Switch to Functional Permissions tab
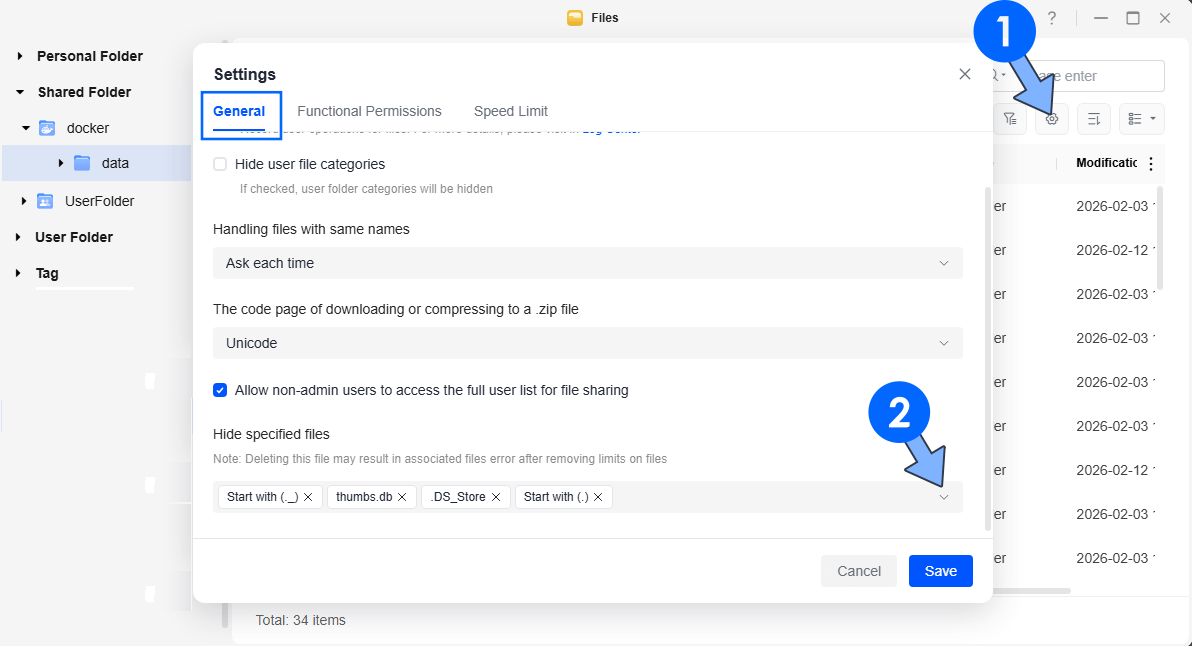The image size is (1192, 646). (369, 111)
